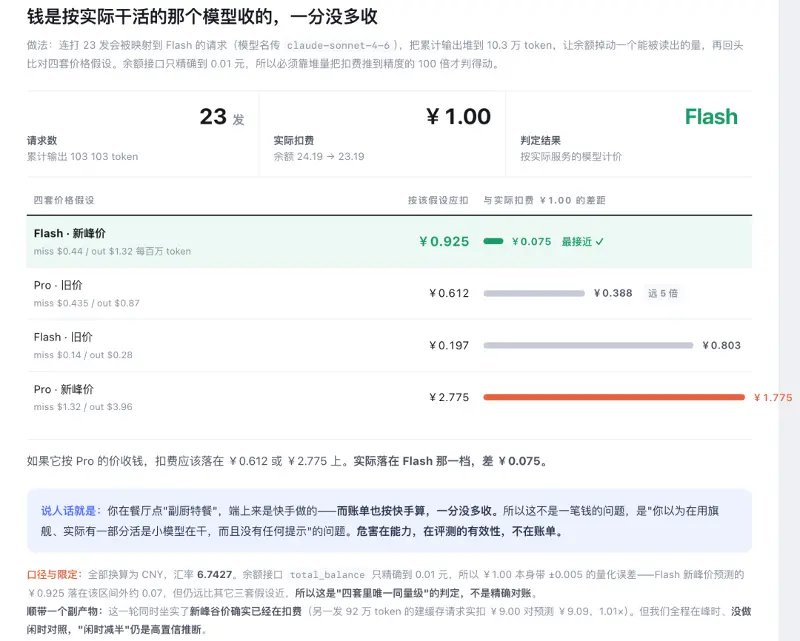Click the 按该假设应扣 column header
Viewport: 800px width, 641px height.
(x=438, y=200)
